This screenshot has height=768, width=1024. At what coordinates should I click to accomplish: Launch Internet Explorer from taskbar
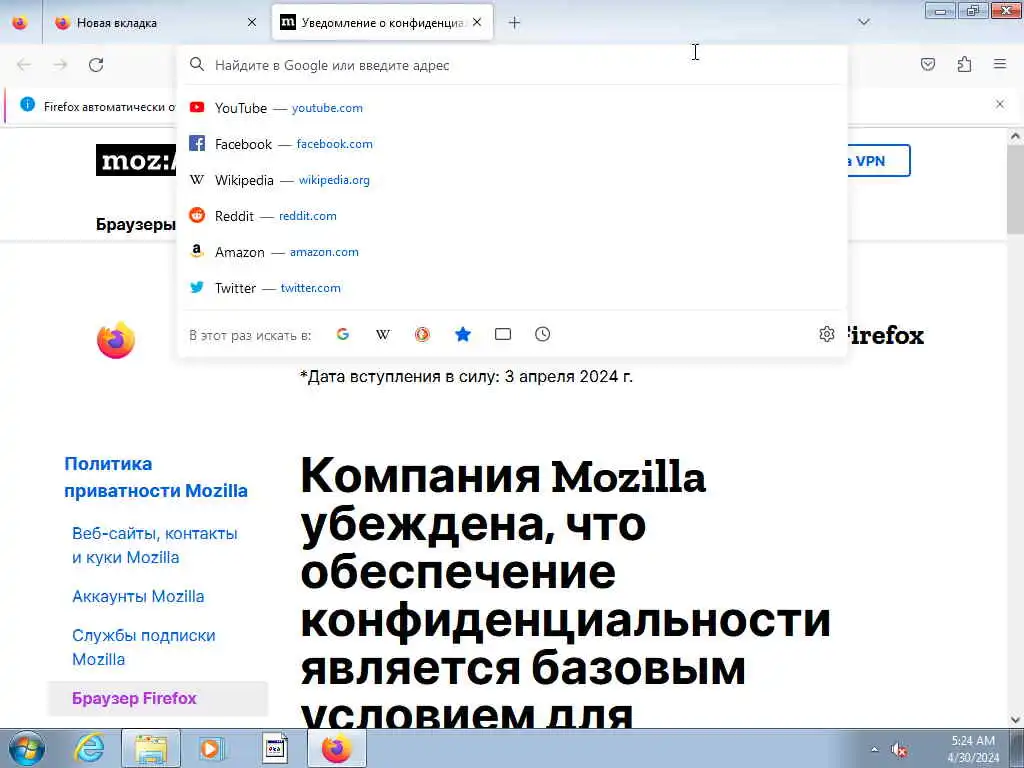[89, 748]
